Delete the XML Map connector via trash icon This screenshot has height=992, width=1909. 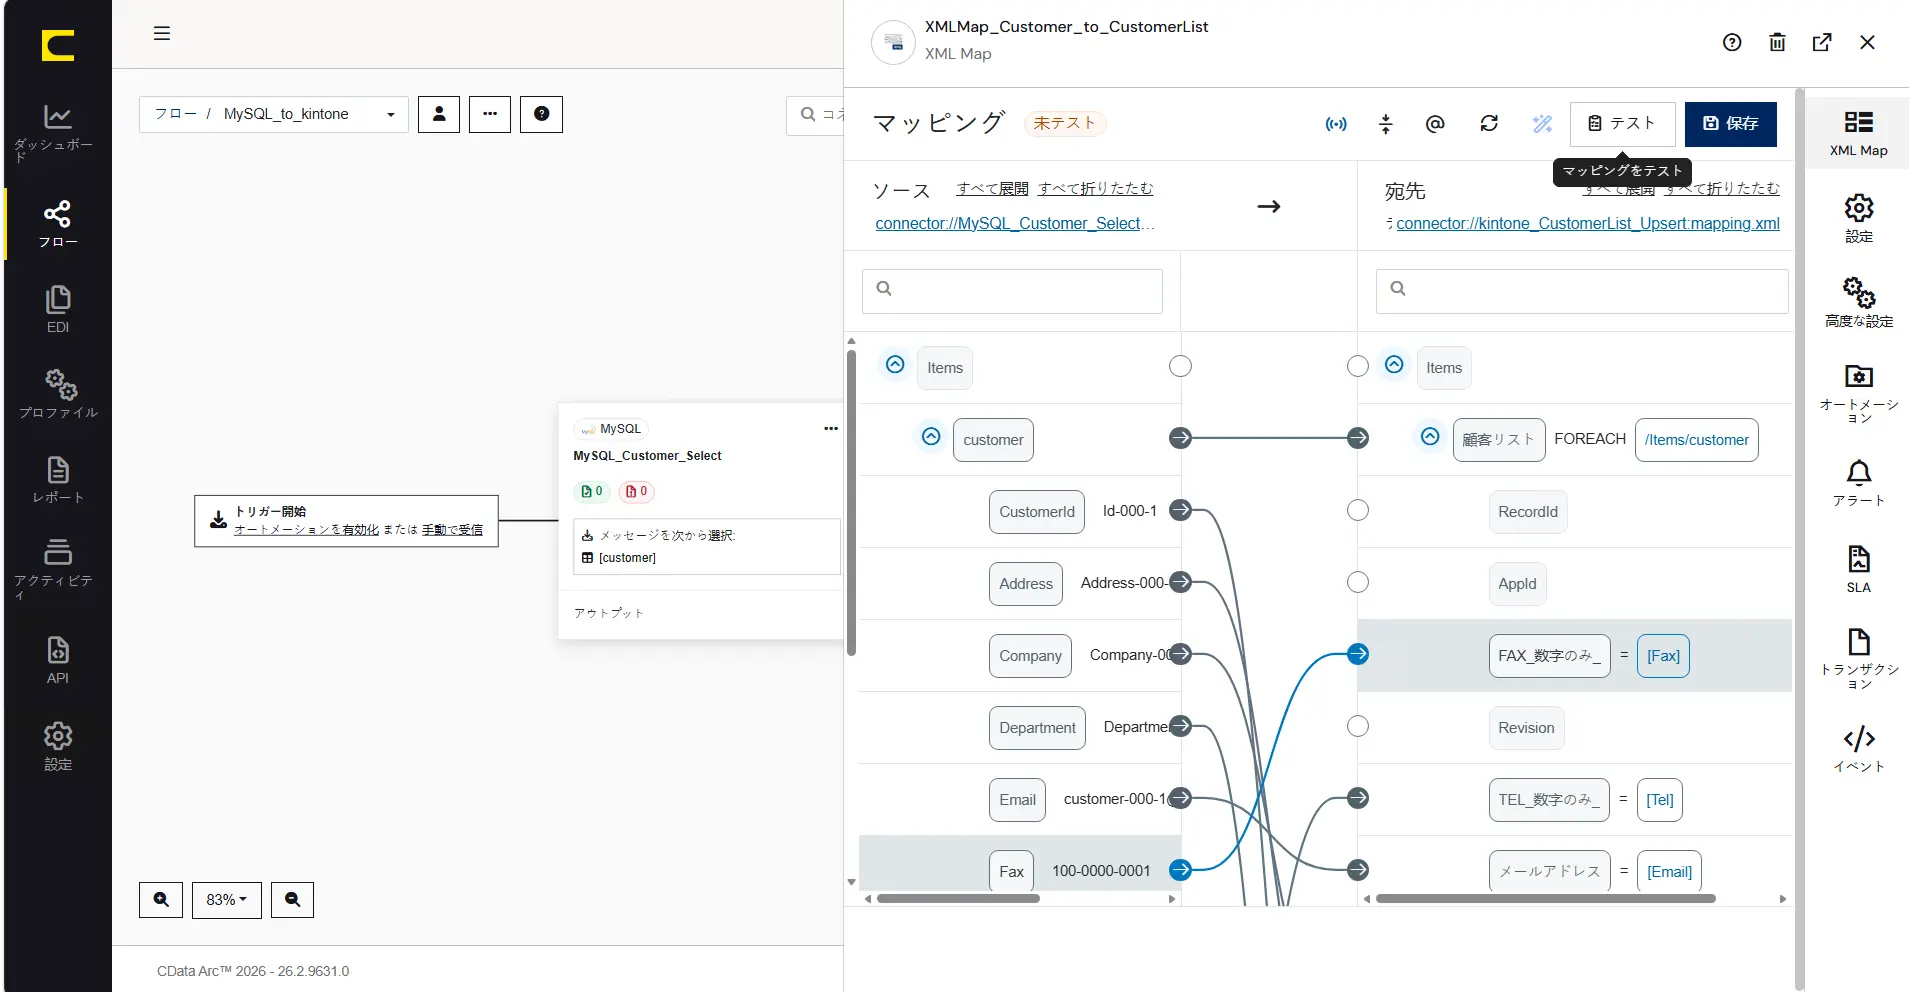(x=1777, y=42)
